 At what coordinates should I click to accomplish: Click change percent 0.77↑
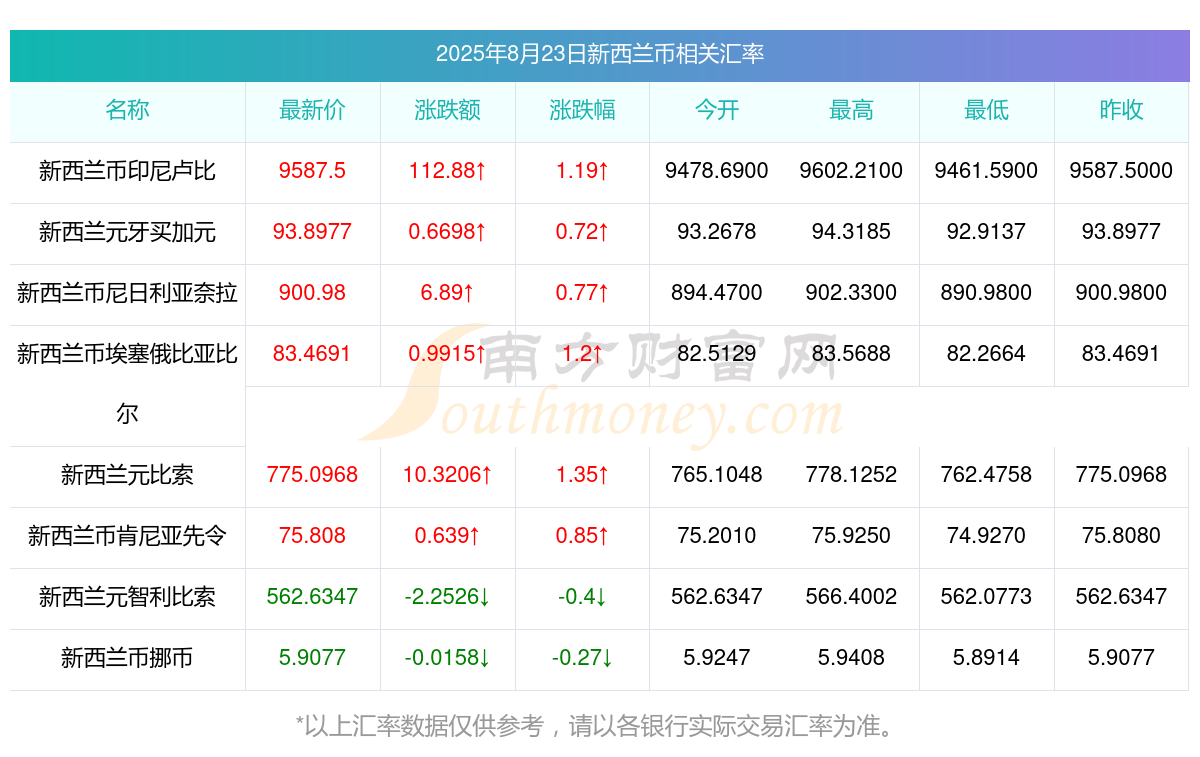coord(583,293)
